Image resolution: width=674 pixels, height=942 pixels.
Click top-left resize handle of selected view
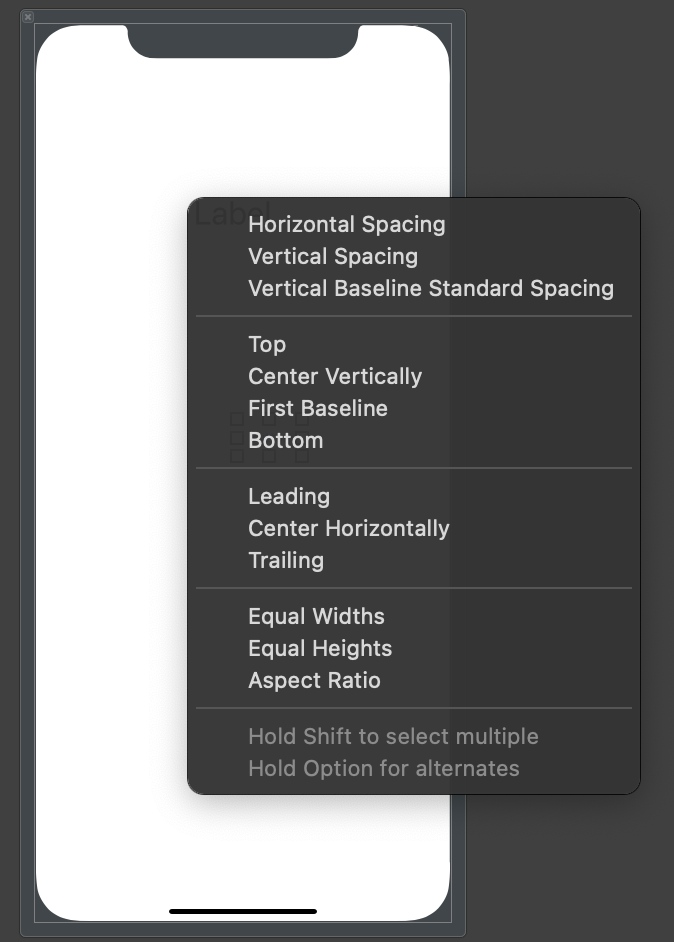pos(236,419)
